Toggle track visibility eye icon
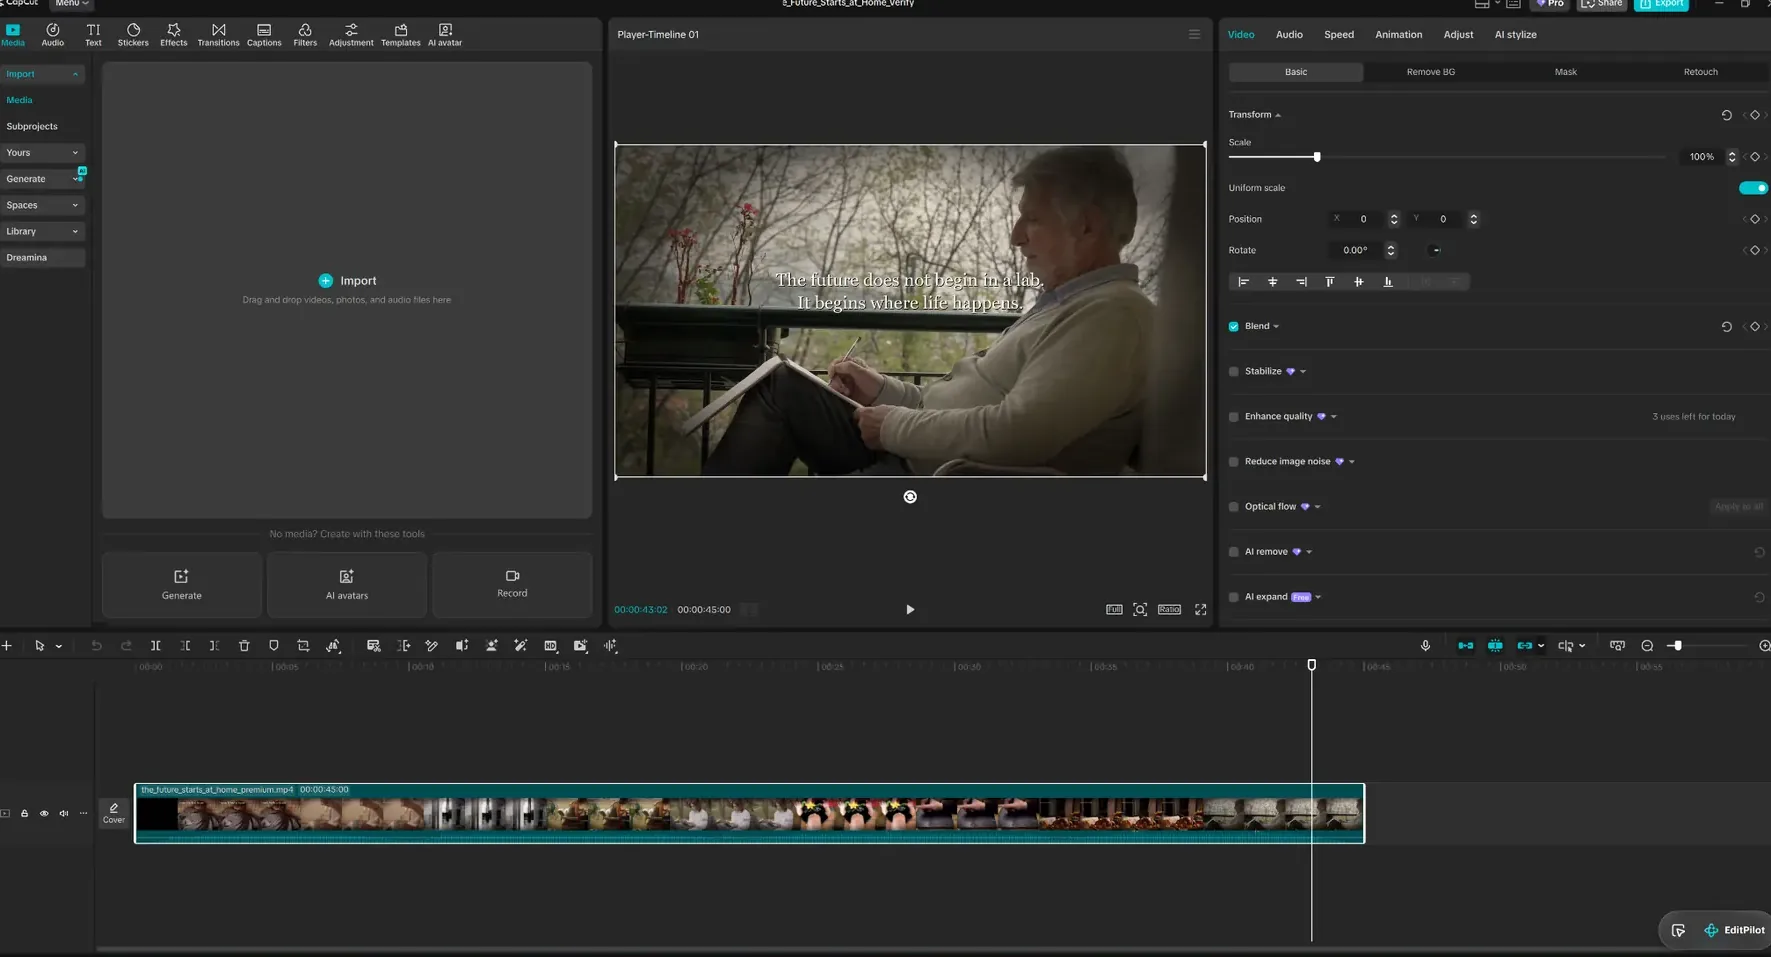The image size is (1771, 957). 44,813
